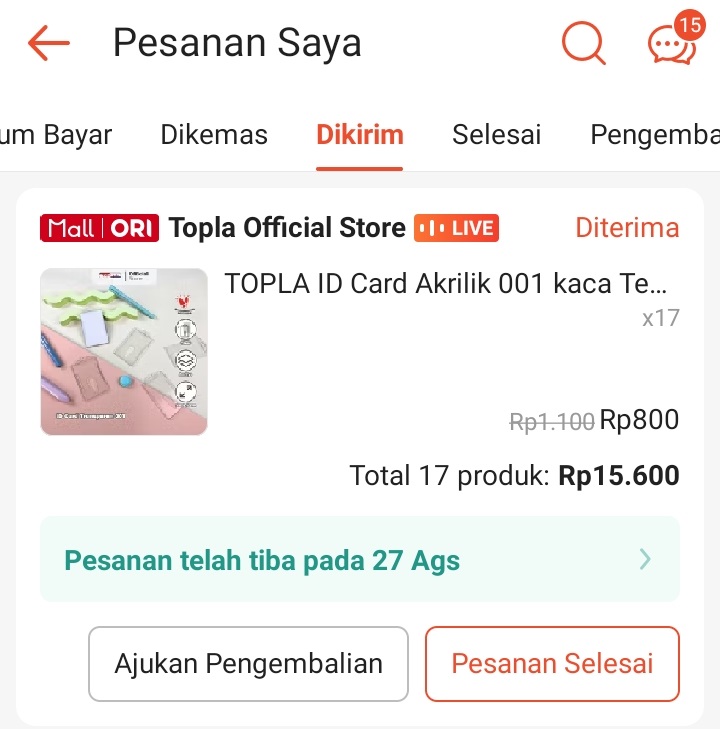This screenshot has height=729, width=720.
Task: Expand delivery details via the chevron arrow
Action: [645, 559]
